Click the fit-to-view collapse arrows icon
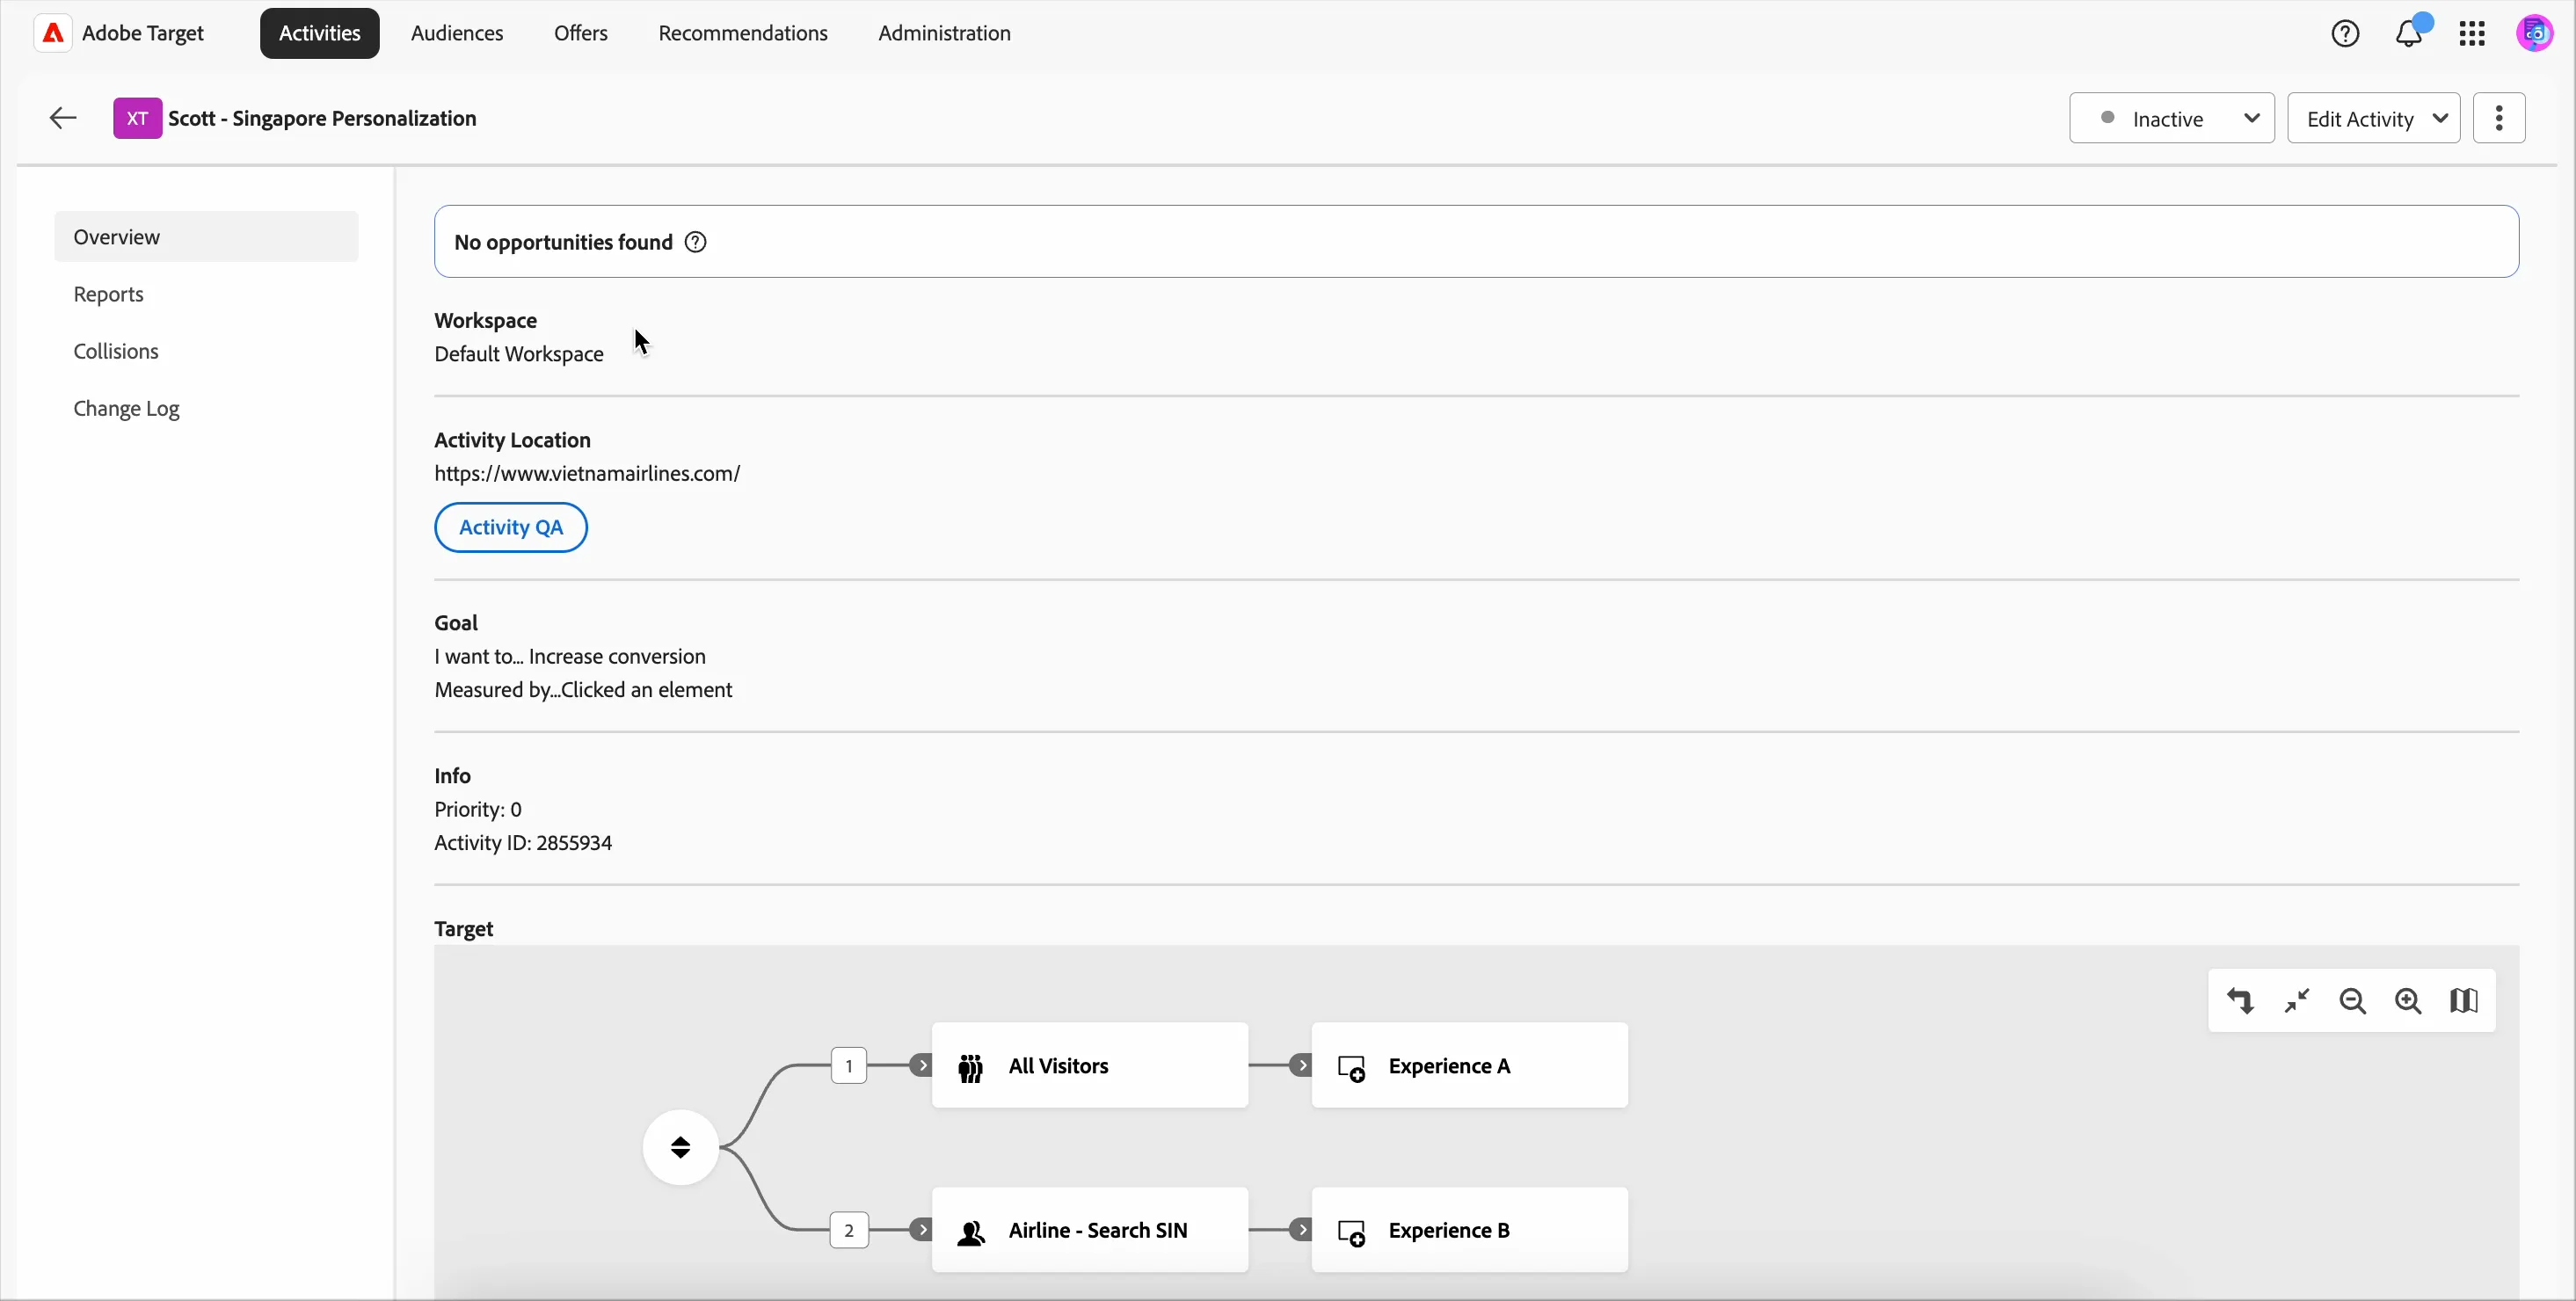This screenshot has width=2576, height=1301. (2297, 1001)
